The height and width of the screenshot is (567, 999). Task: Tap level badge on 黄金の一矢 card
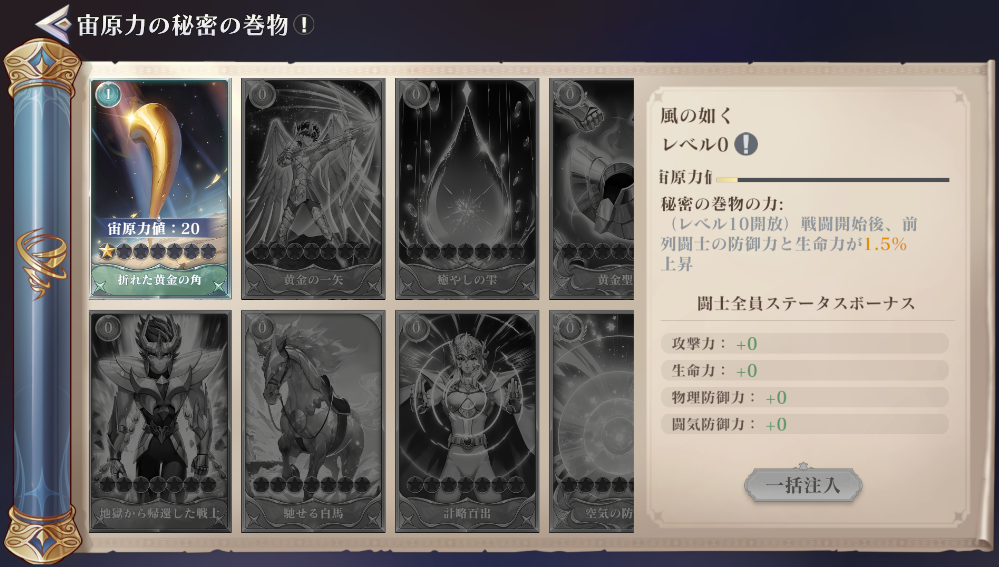pyautogui.click(x=262, y=96)
